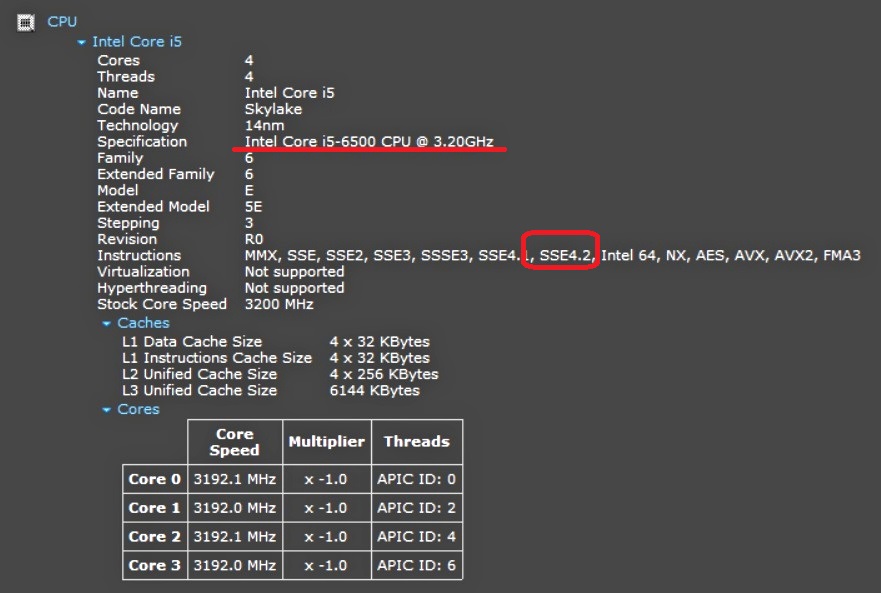
Task: Select Hyperthreading's Not supported value
Action: [x=294, y=288]
